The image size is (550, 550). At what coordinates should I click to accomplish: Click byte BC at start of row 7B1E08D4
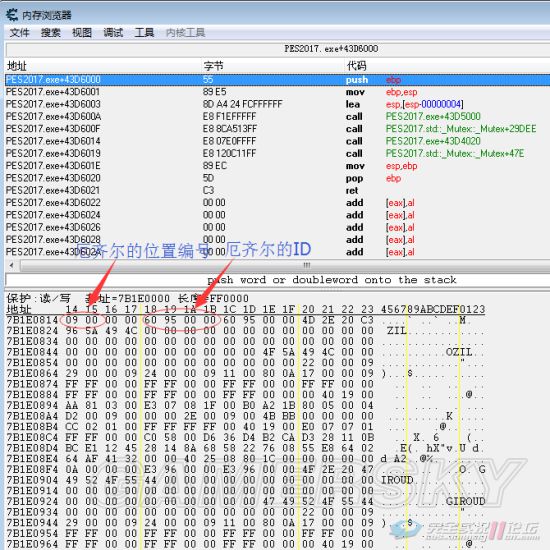(72, 448)
